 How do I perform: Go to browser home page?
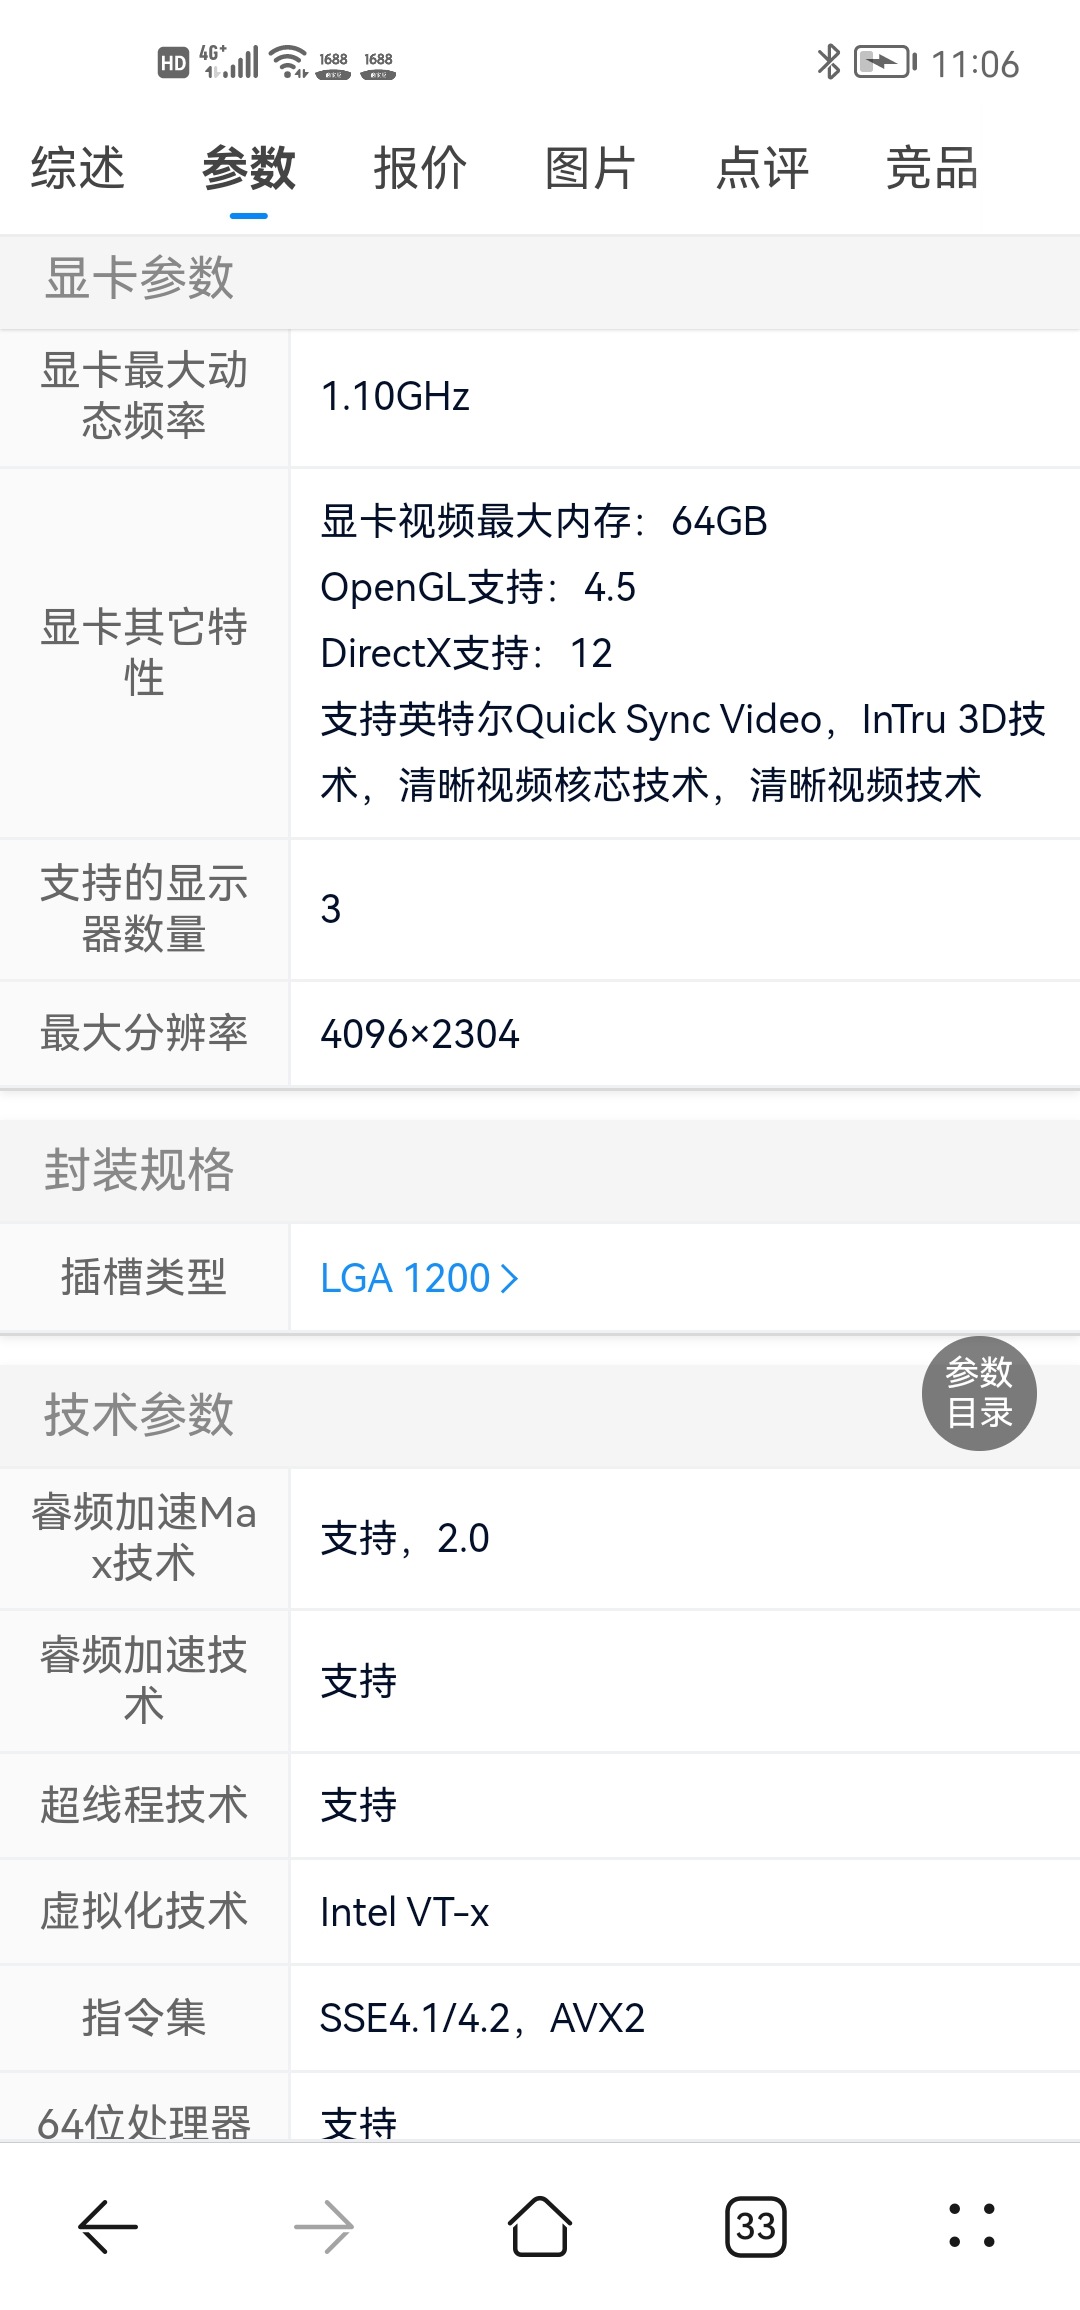(x=540, y=2226)
